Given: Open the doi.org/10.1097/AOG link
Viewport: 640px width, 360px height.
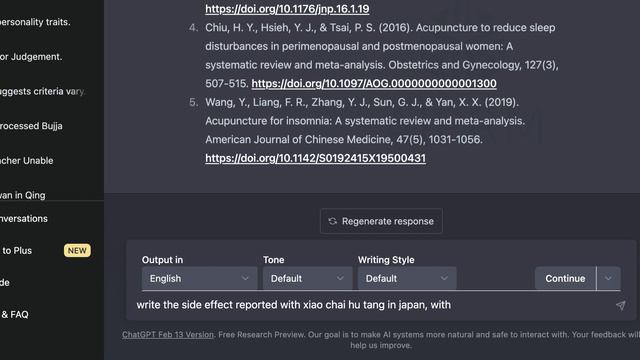Looking at the screenshot, I should tap(374, 84).
